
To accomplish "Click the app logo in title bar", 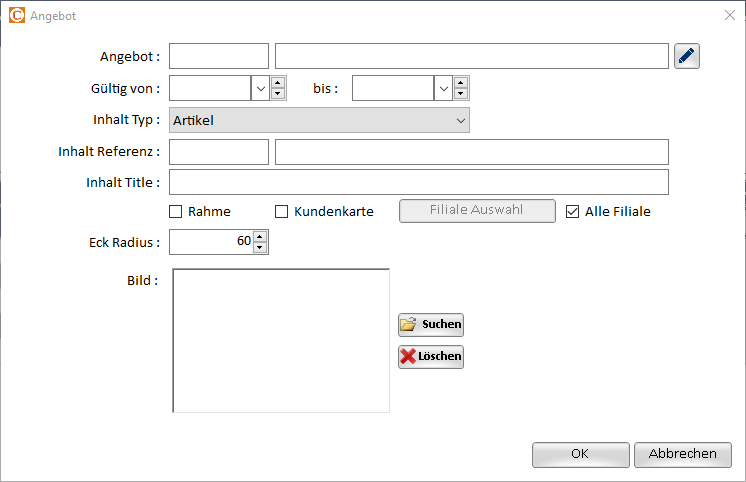I will [x=17, y=16].
